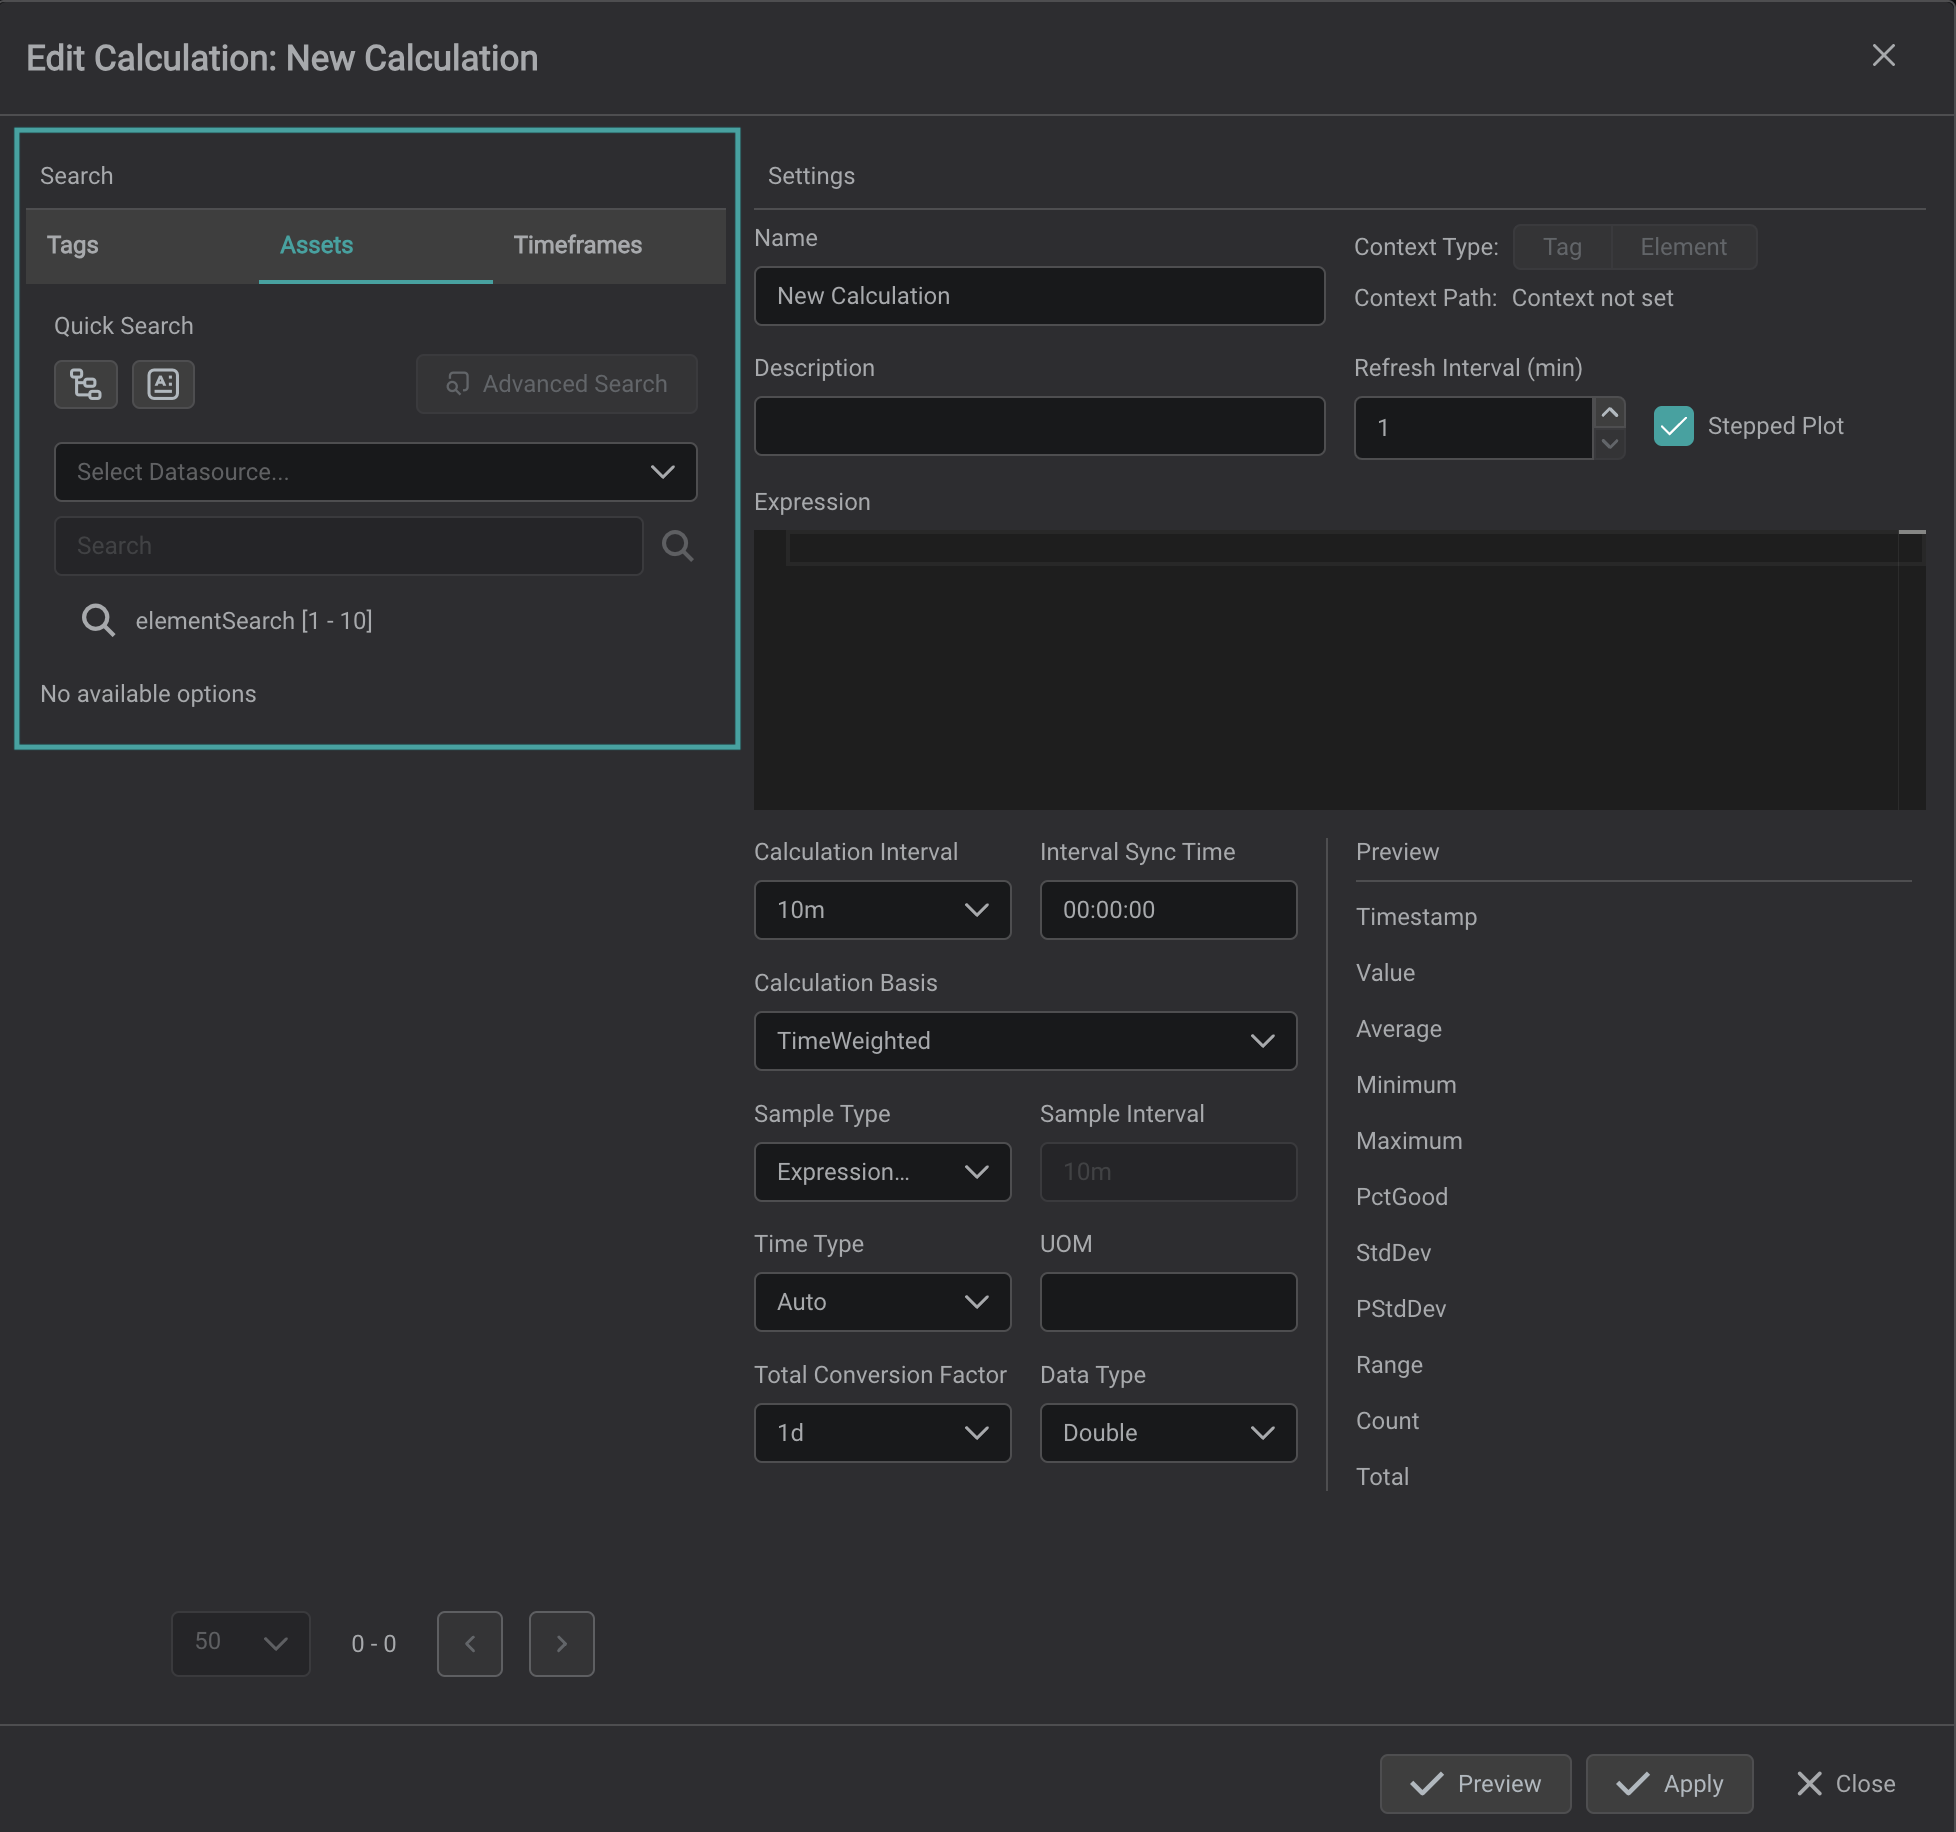Switch to the Timeframes tab
The height and width of the screenshot is (1832, 1956).
(x=609, y=246)
